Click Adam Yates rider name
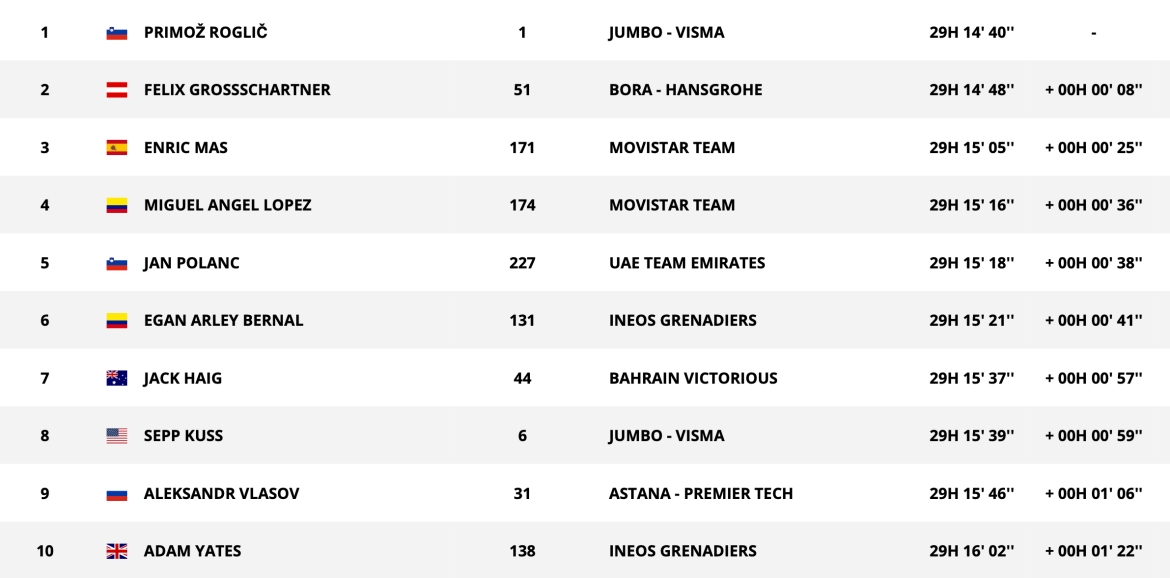 tap(192, 551)
